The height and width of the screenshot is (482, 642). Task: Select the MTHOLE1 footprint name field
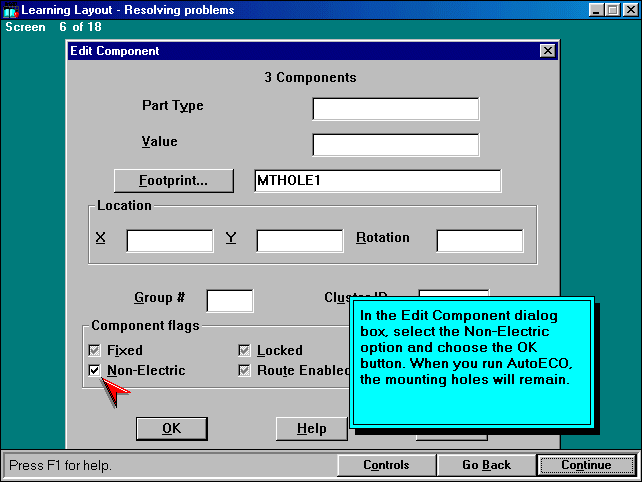[377, 181]
